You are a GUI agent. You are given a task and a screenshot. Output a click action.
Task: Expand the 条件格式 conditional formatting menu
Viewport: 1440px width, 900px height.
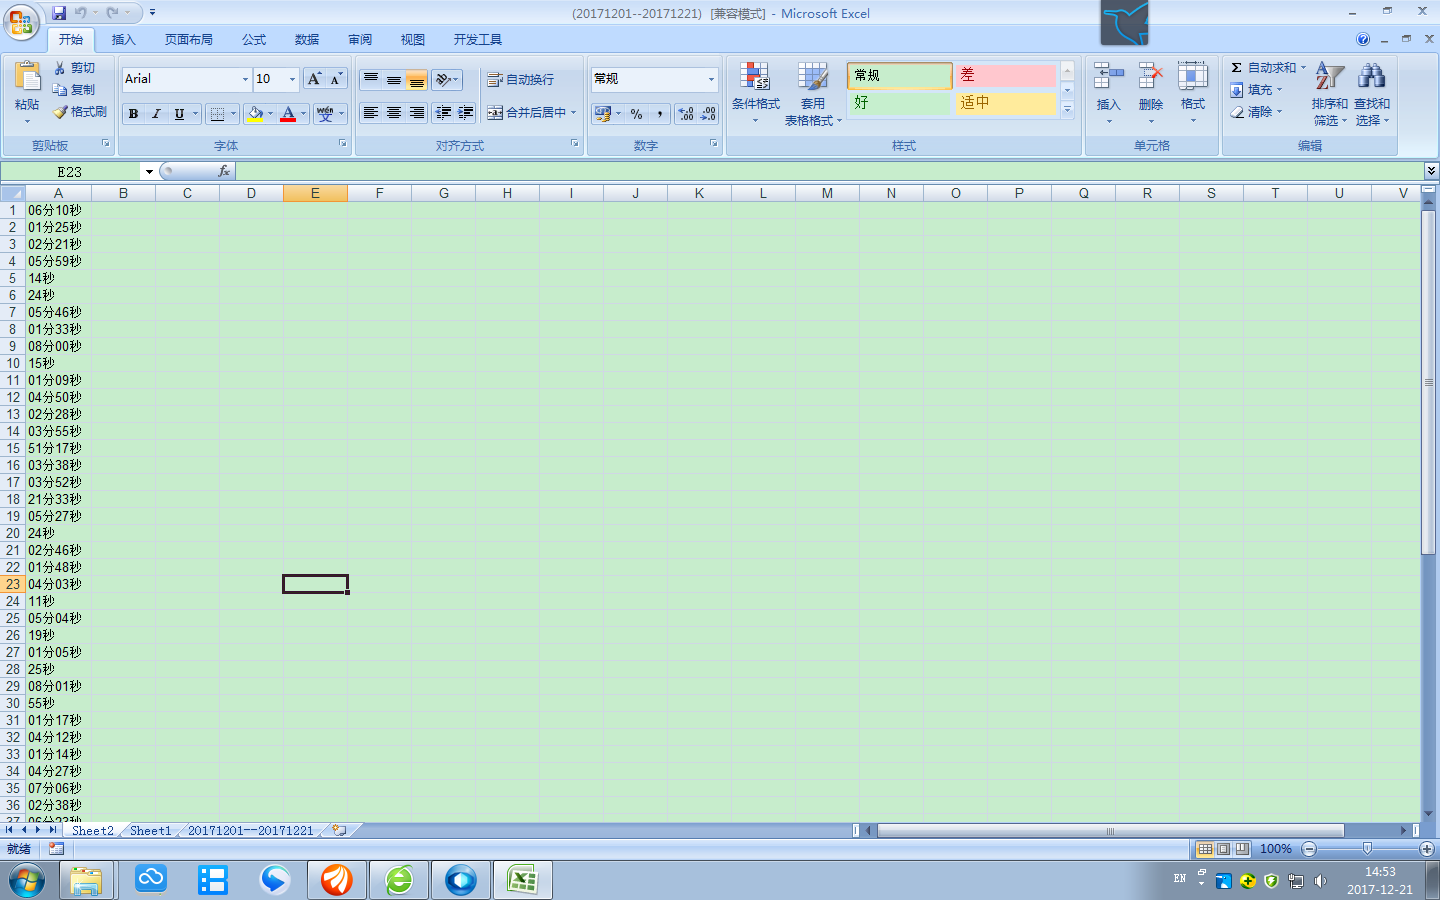755,93
